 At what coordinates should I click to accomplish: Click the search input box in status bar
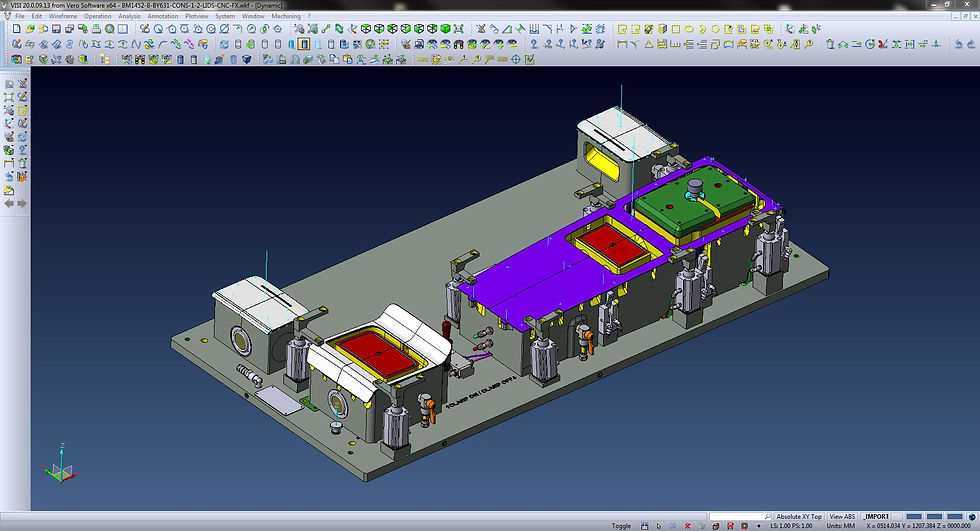tap(740, 517)
